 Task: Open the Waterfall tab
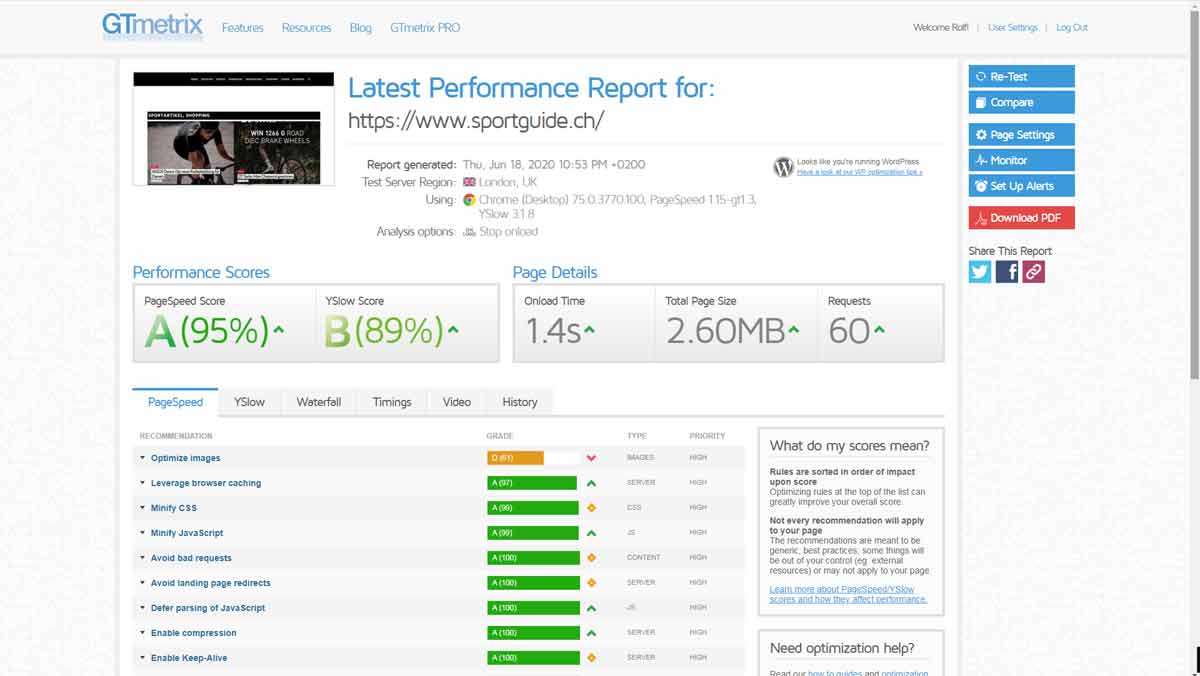(319, 402)
